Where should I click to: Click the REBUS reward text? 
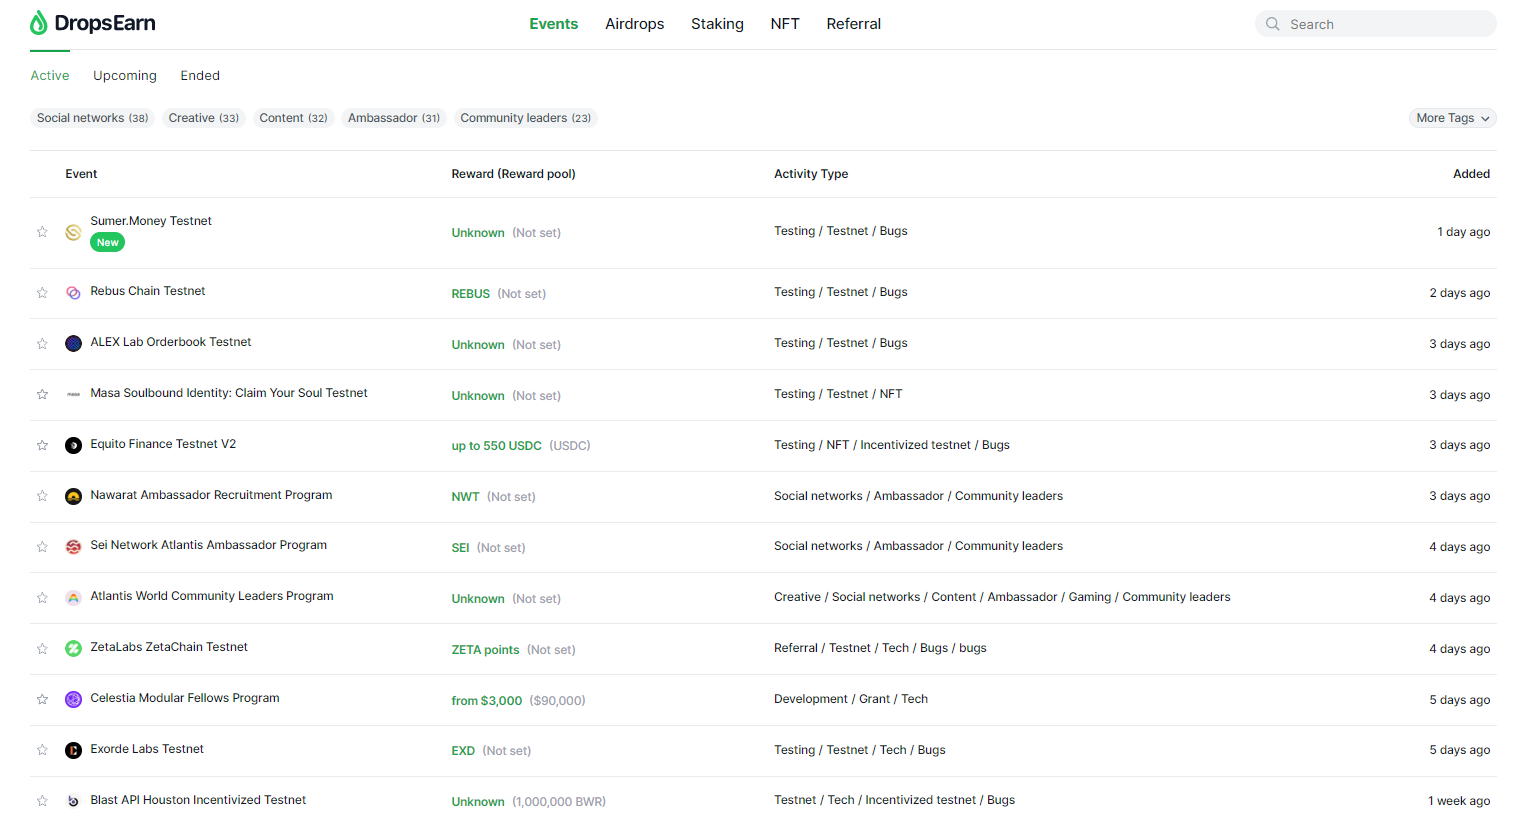click(470, 294)
